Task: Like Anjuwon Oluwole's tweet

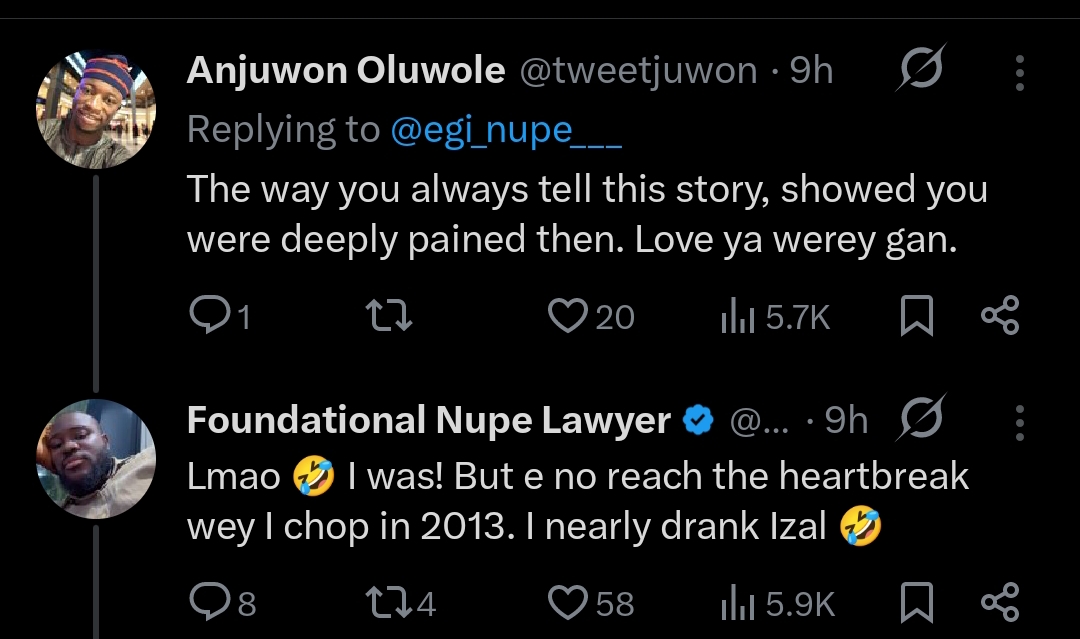Action: pos(567,317)
